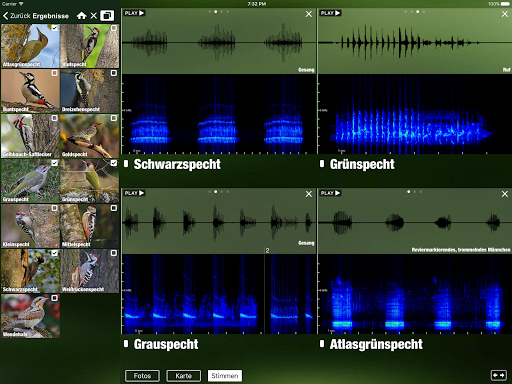This screenshot has height=384, width=512.
Task: Check the Weißrückenspecht checkbox
Action: coord(114,253)
